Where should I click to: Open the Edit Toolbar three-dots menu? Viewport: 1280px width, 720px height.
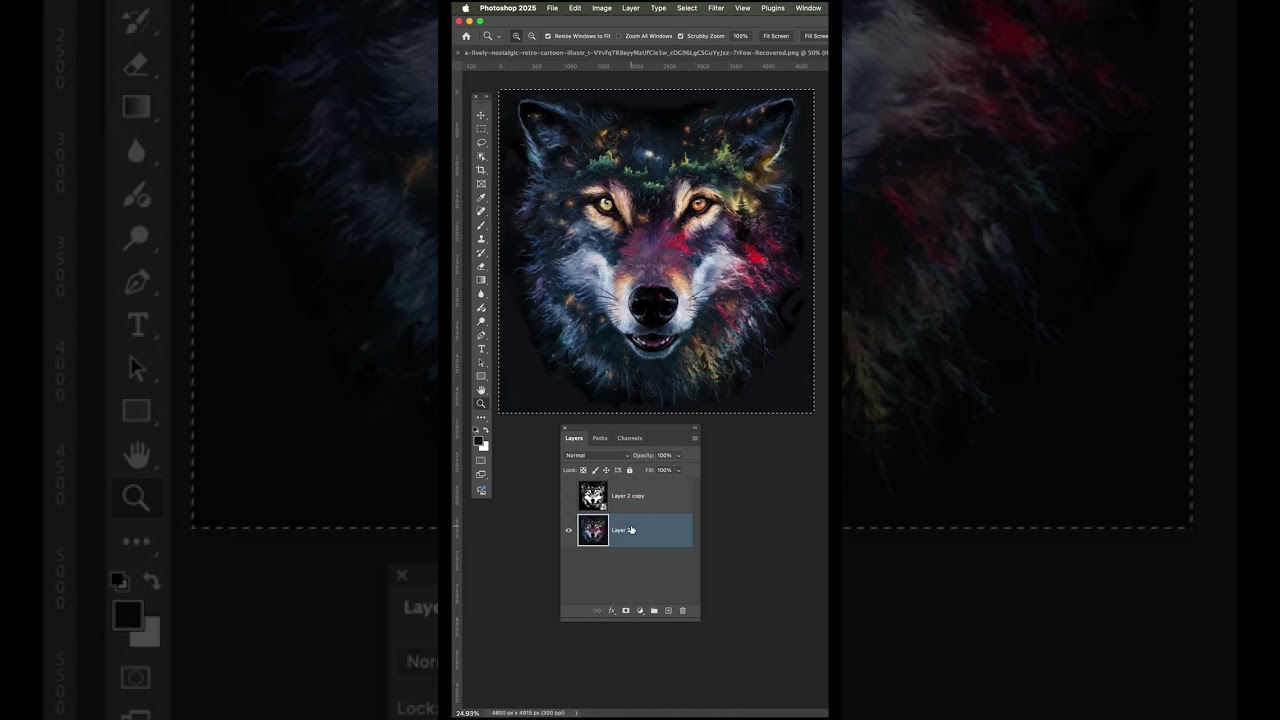481,417
